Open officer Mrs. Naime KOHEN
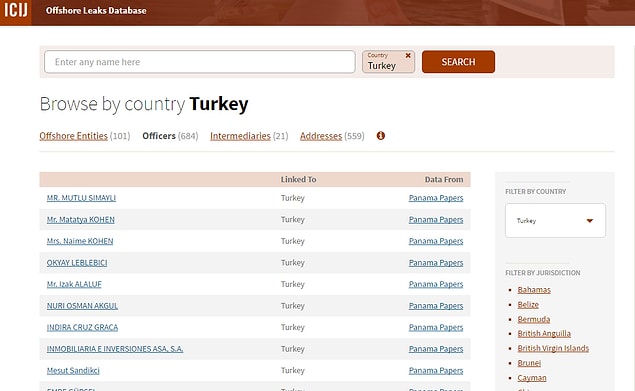This screenshot has width=635, height=391. coord(80,241)
